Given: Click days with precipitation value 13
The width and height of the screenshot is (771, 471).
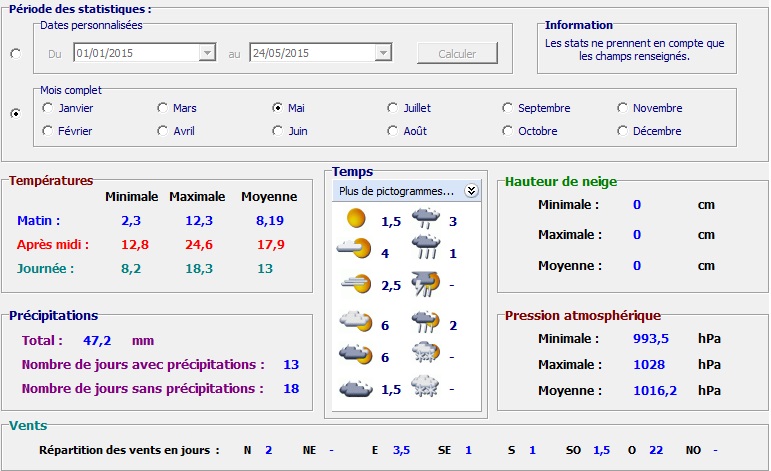Looking at the screenshot, I should pos(291,364).
